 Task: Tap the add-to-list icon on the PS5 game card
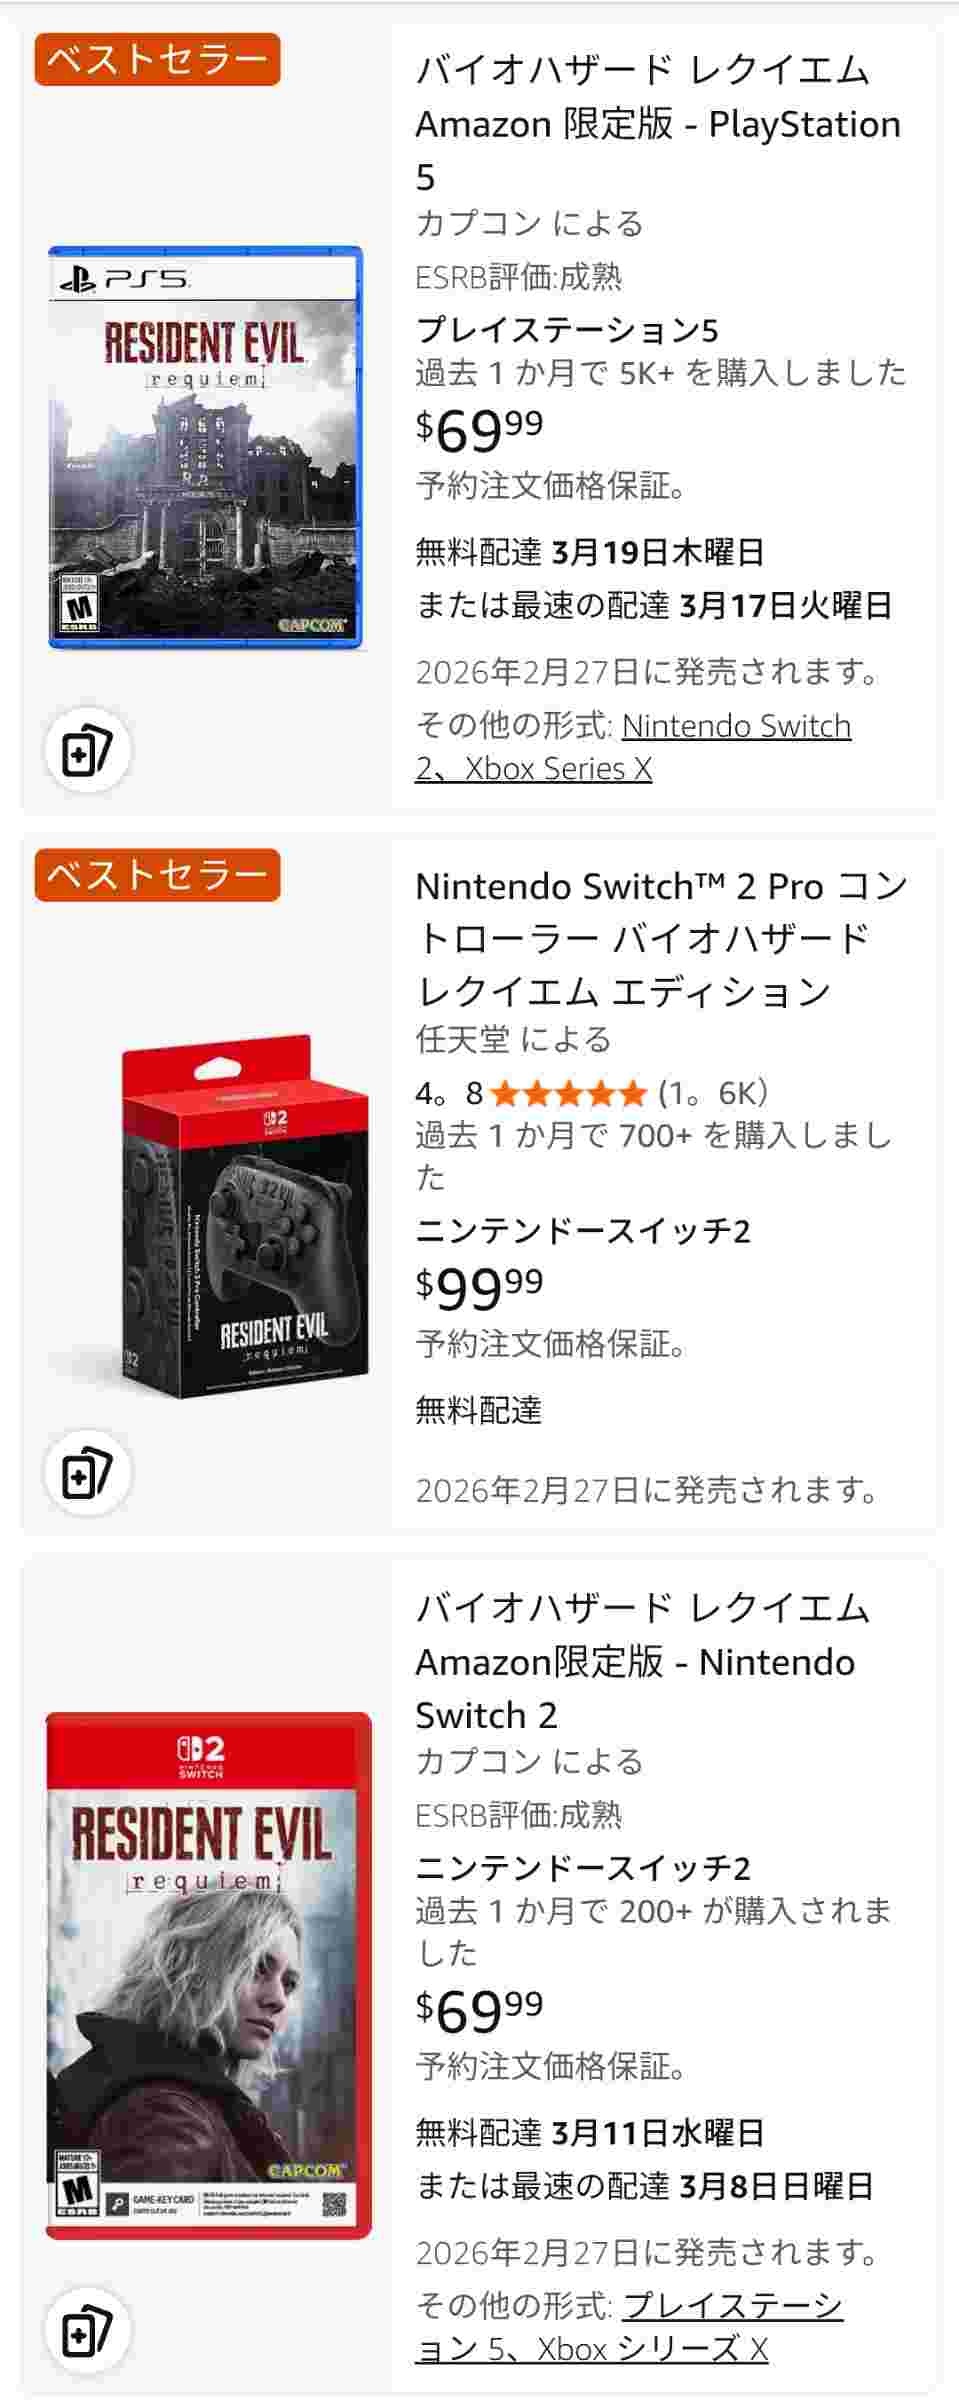coord(87,752)
